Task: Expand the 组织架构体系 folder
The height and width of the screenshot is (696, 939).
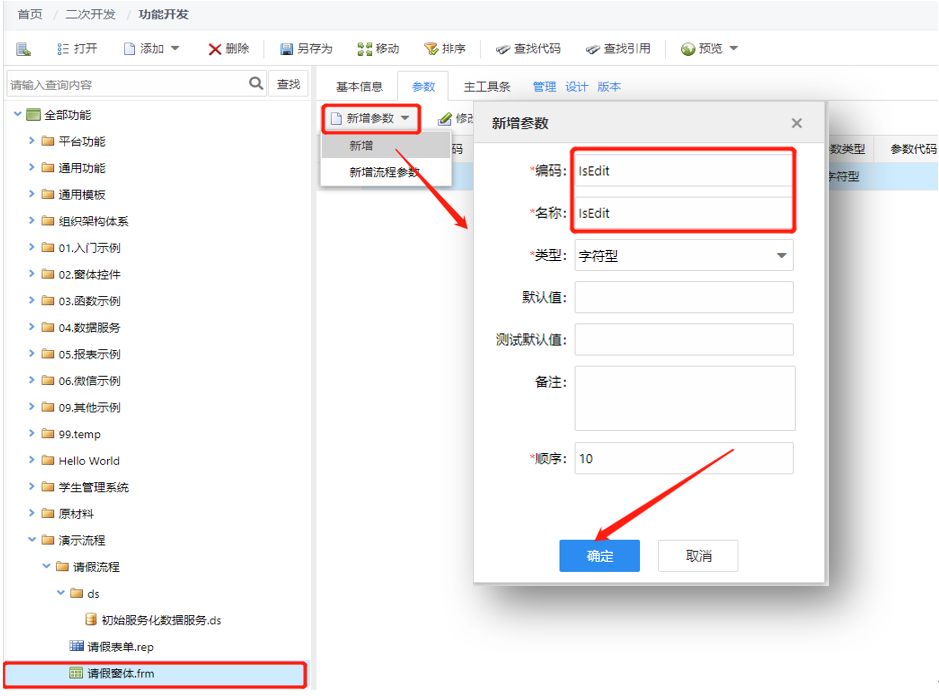Action: [32, 220]
